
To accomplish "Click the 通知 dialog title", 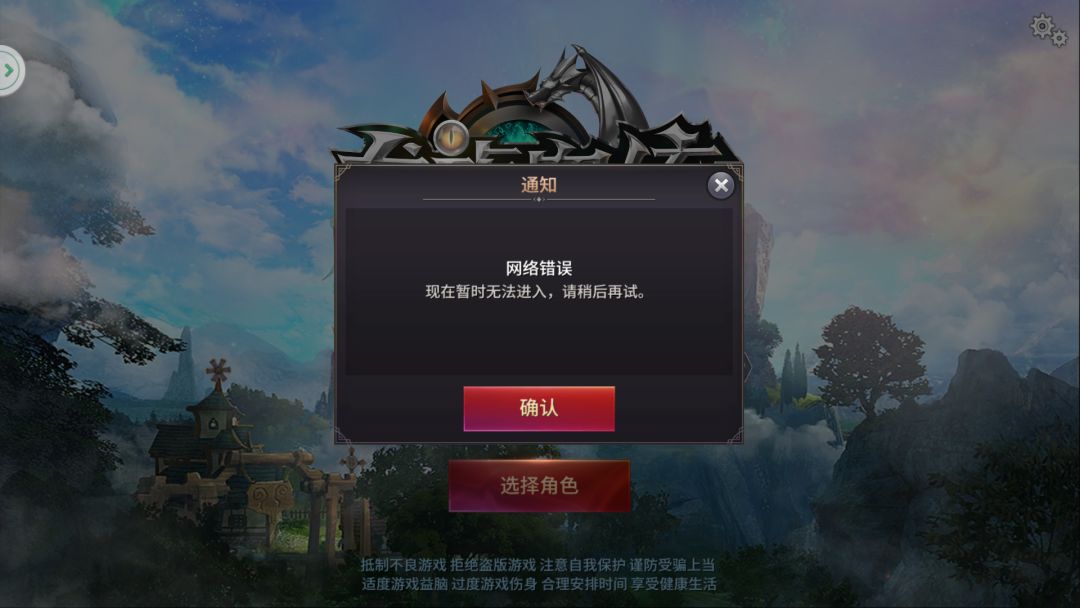I will (x=539, y=185).
